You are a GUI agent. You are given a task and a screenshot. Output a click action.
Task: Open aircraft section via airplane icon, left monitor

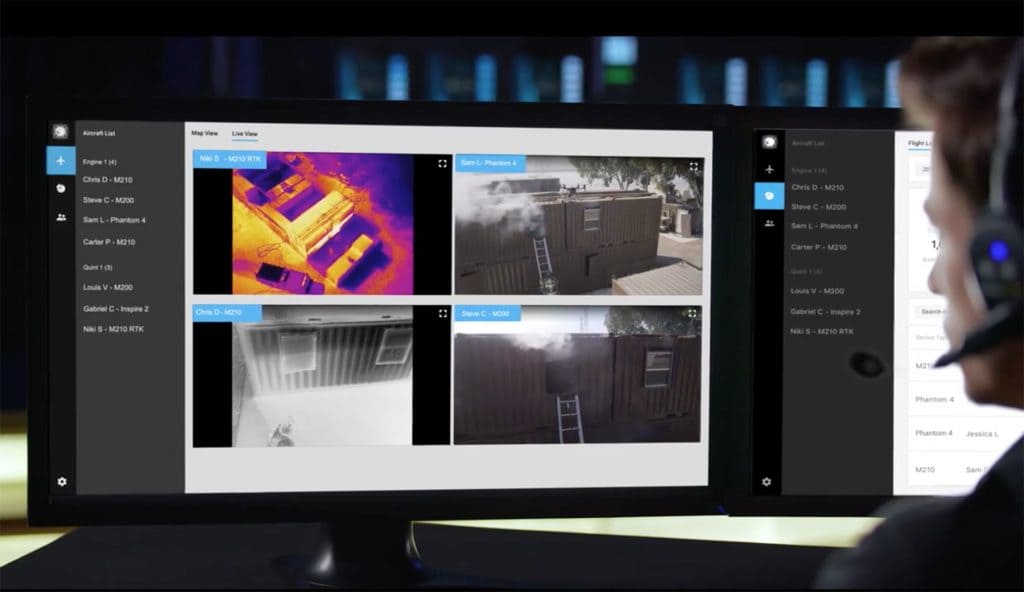61,160
